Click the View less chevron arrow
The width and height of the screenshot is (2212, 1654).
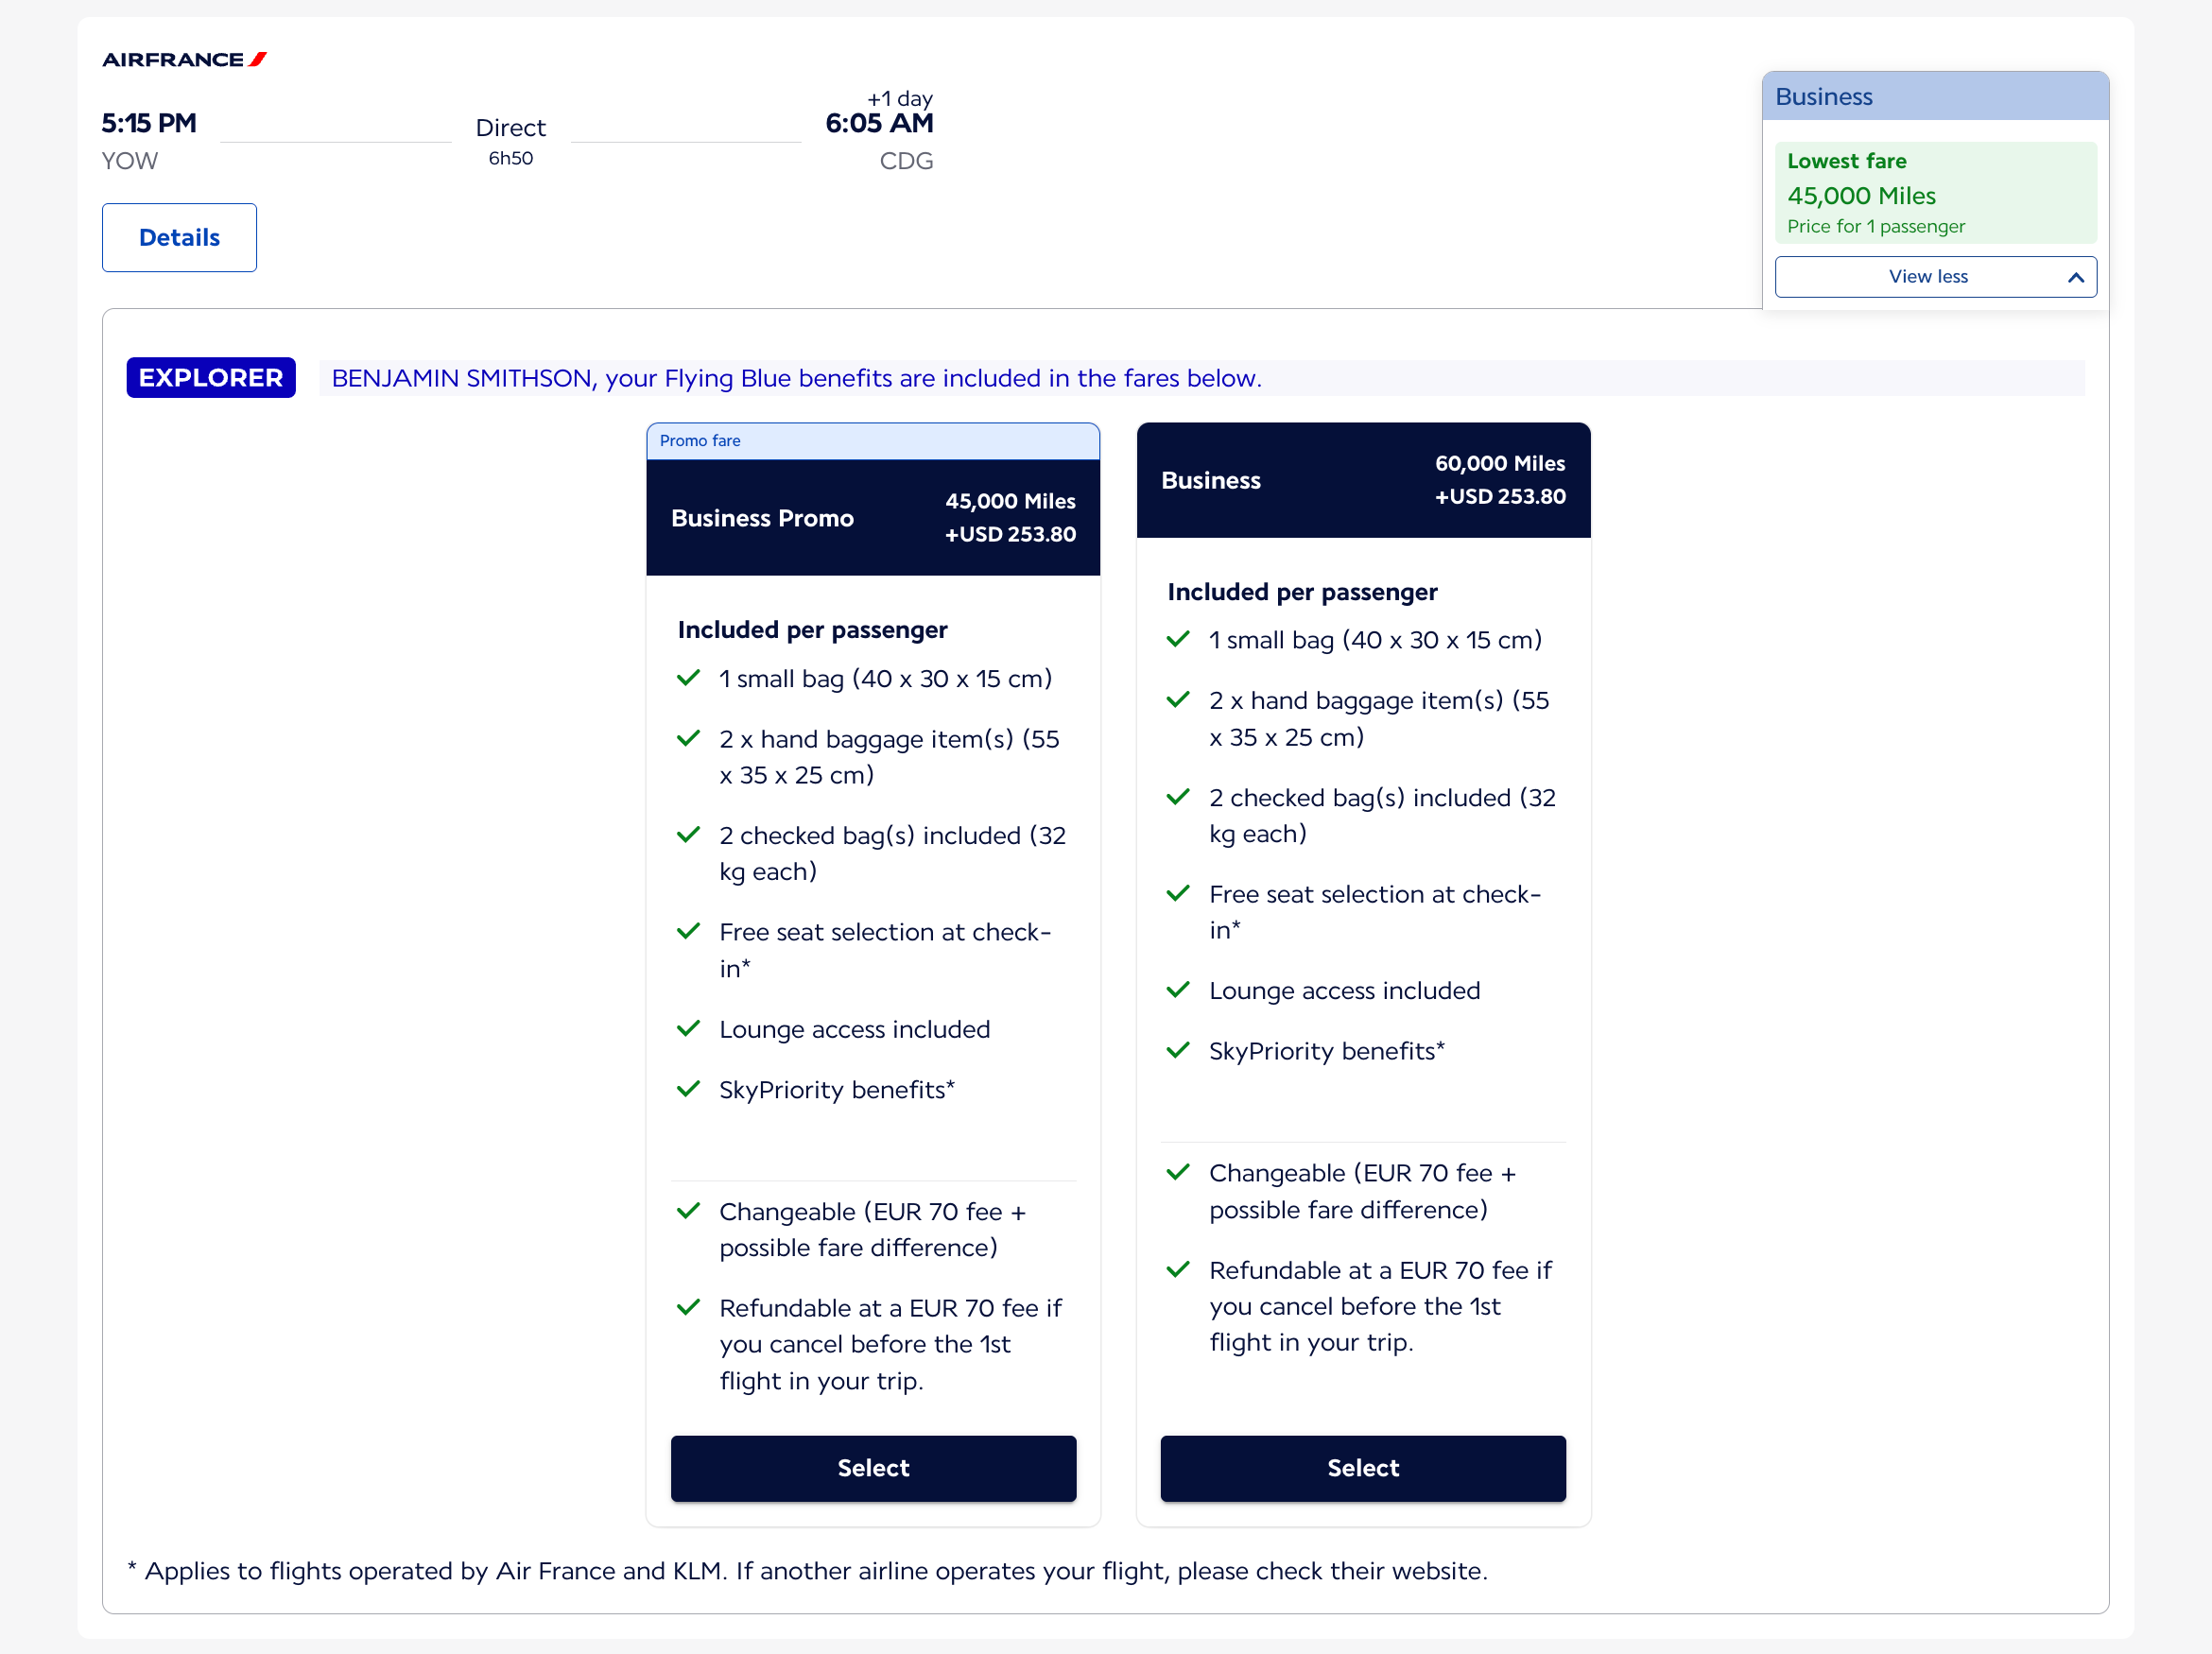(x=2075, y=278)
